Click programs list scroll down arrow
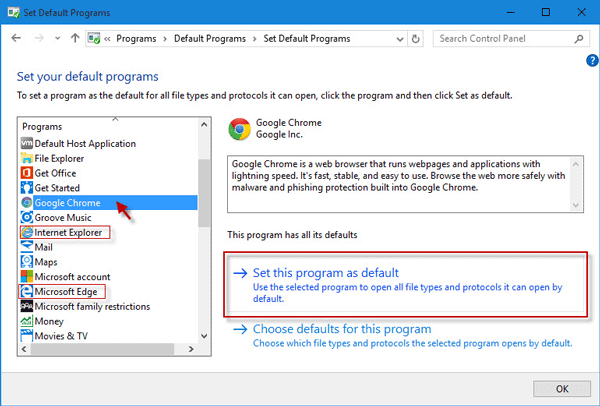The height and width of the screenshot is (406, 600). pos(204,336)
